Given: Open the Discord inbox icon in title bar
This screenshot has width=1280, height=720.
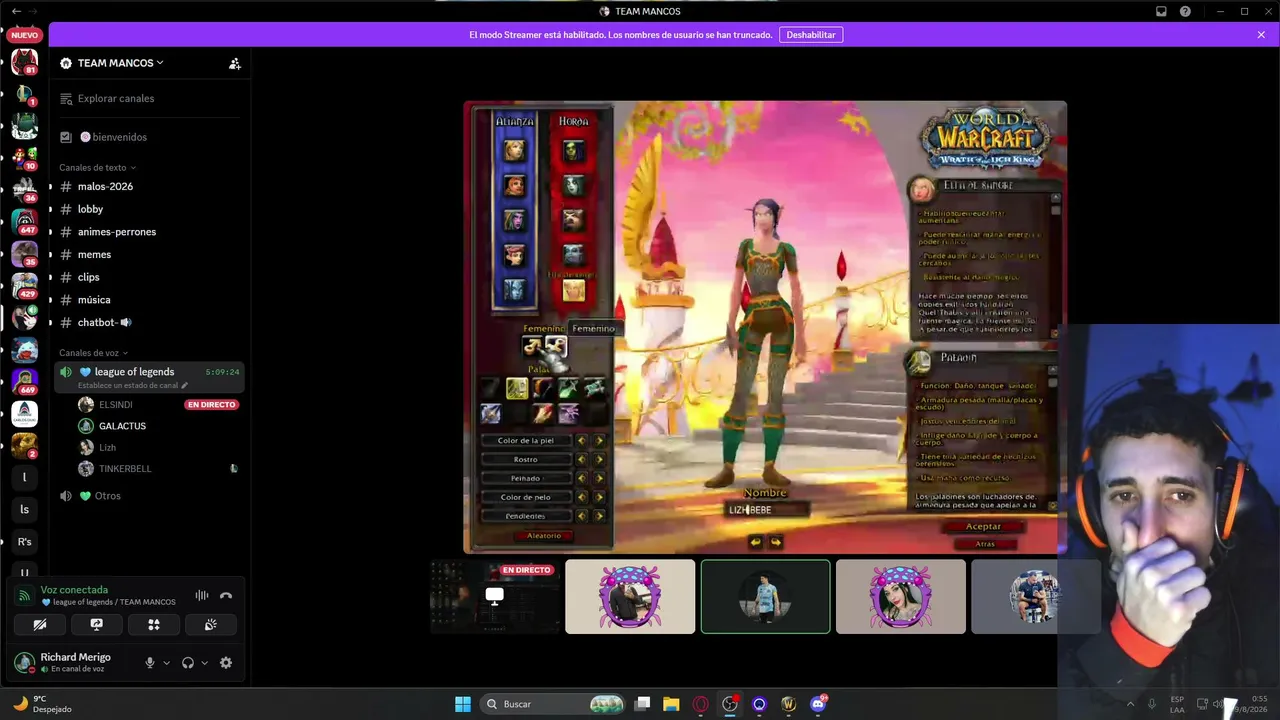Looking at the screenshot, I should coord(1161,11).
